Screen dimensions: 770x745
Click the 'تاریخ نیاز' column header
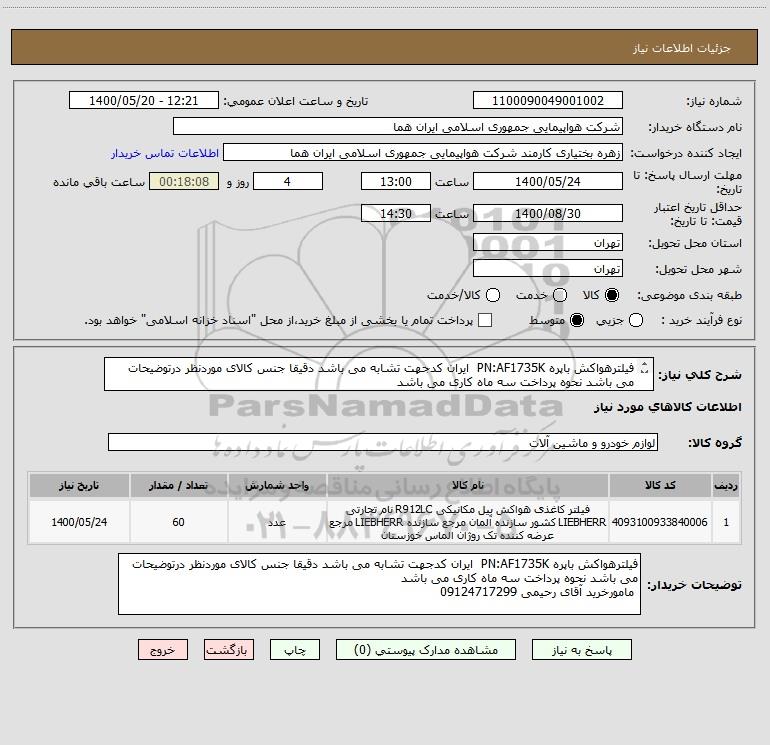79,485
